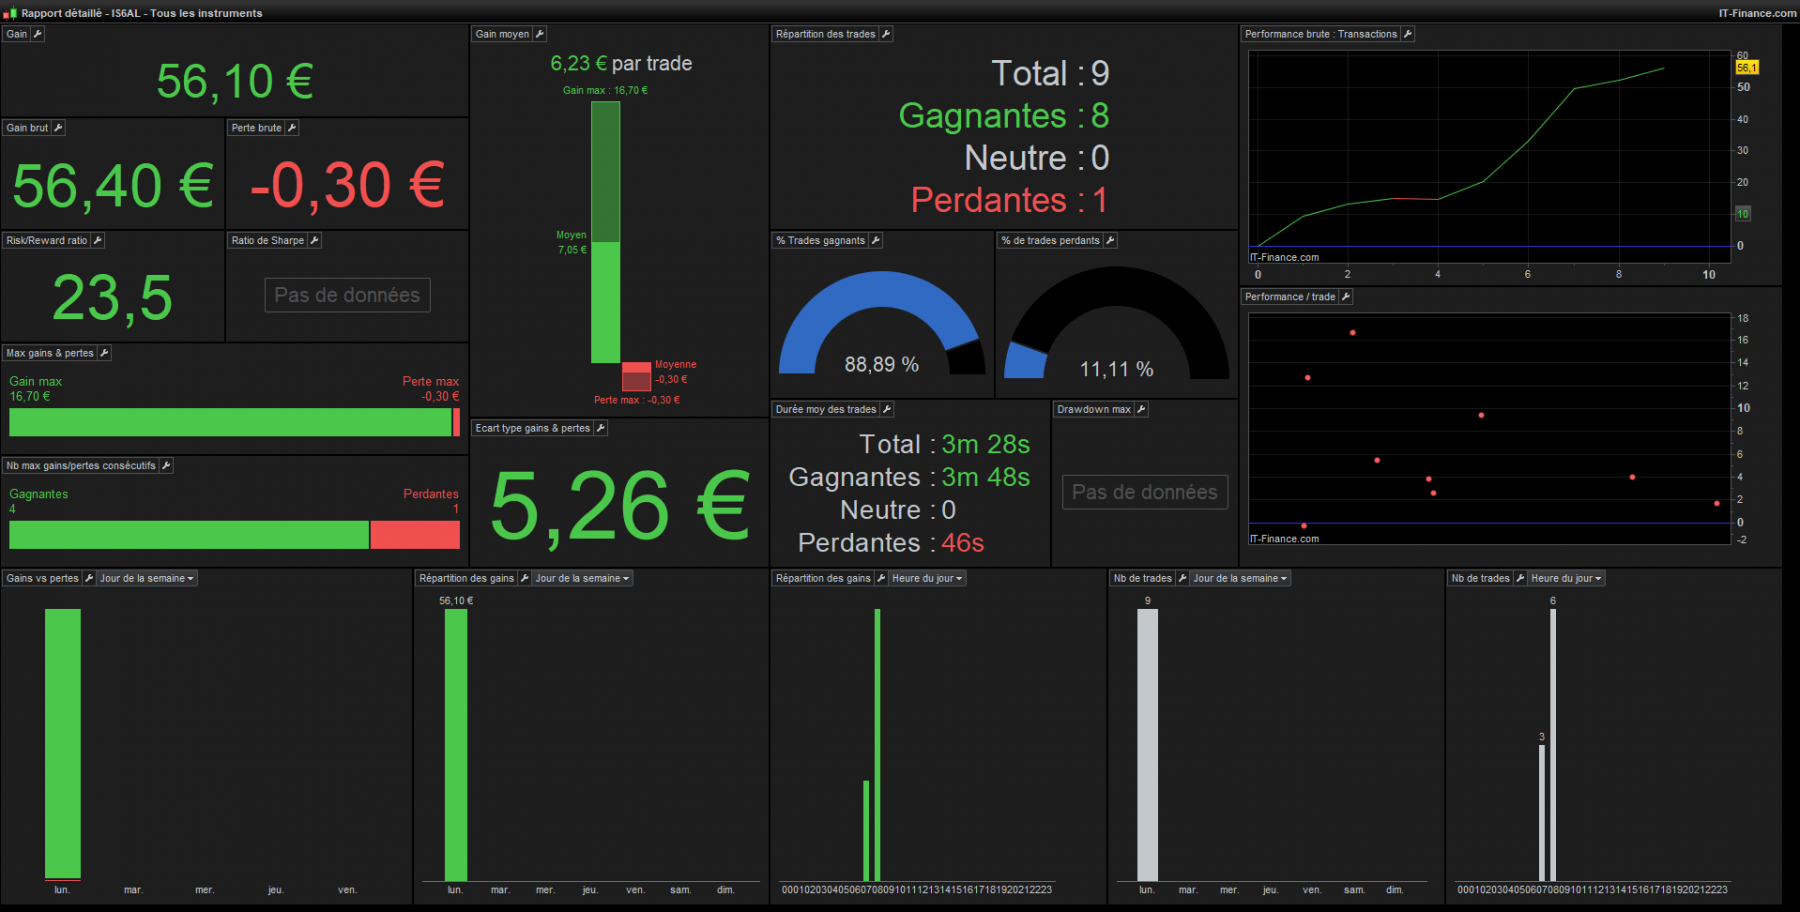This screenshot has width=1800, height=912.
Task: Open settings wrench next to Gain label
Action: tap(38, 34)
